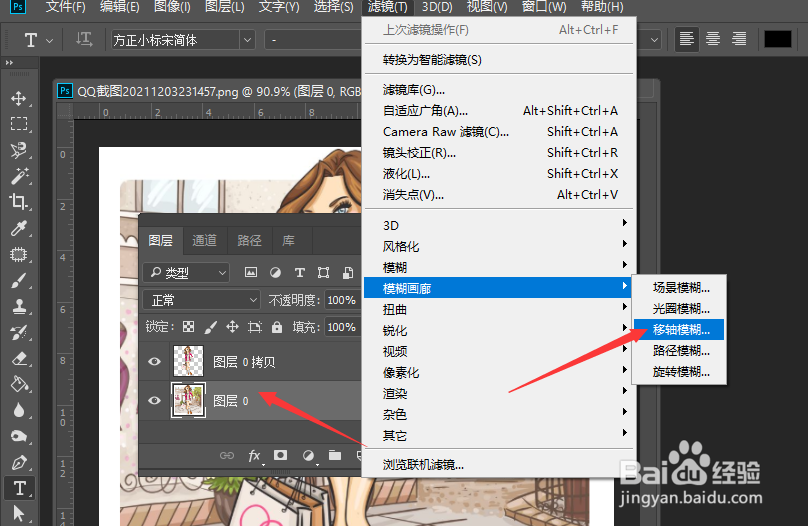This screenshot has width=808, height=526.
Task: Click 转换为智能滤镜(S)
Action: point(498,60)
